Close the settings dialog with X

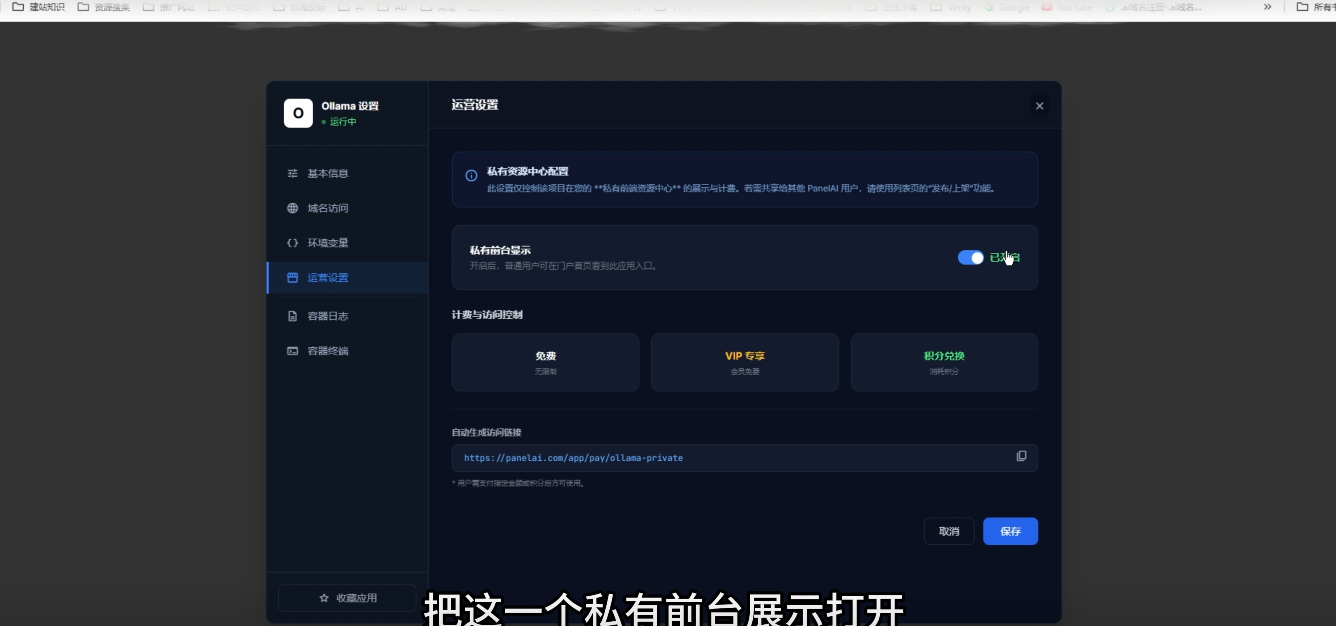[x=1039, y=106]
